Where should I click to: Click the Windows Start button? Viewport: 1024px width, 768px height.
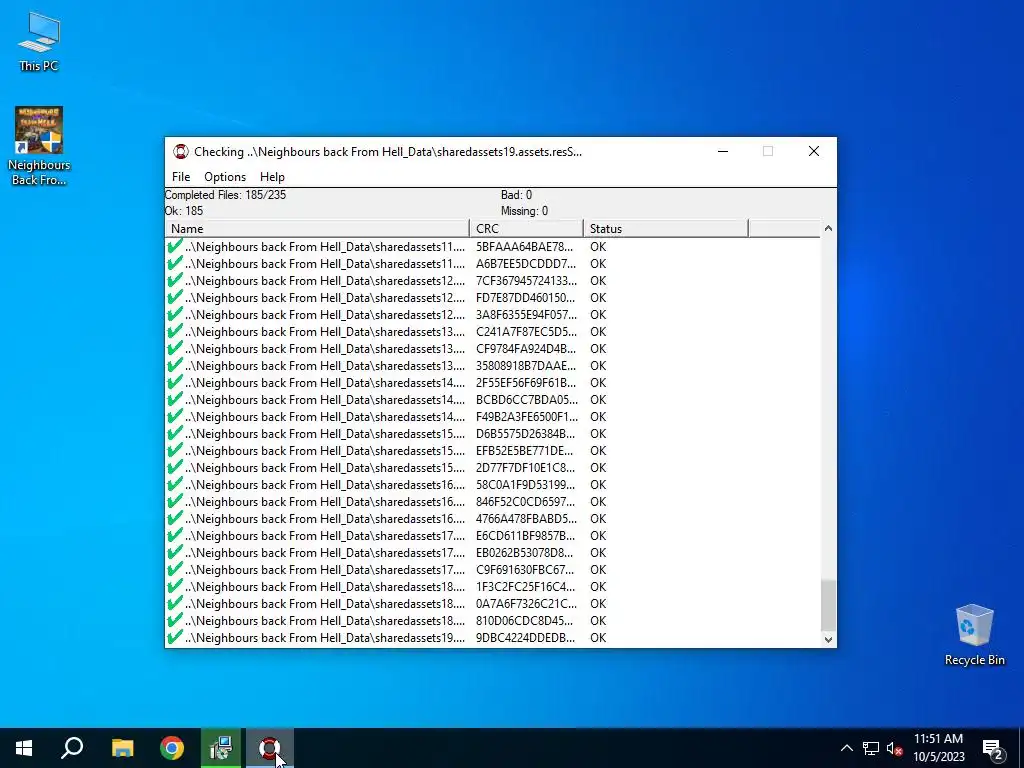(24, 748)
